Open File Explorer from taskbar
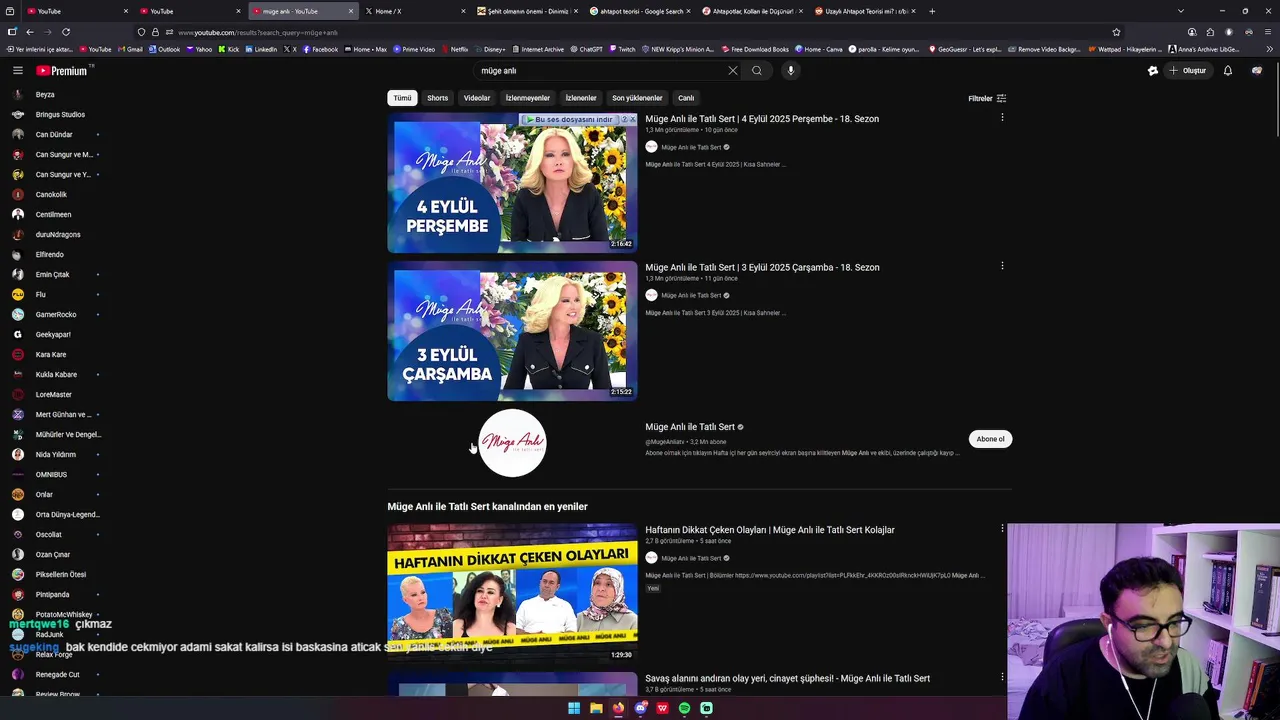The image size is (1280, 720). (x=596, y=708)
